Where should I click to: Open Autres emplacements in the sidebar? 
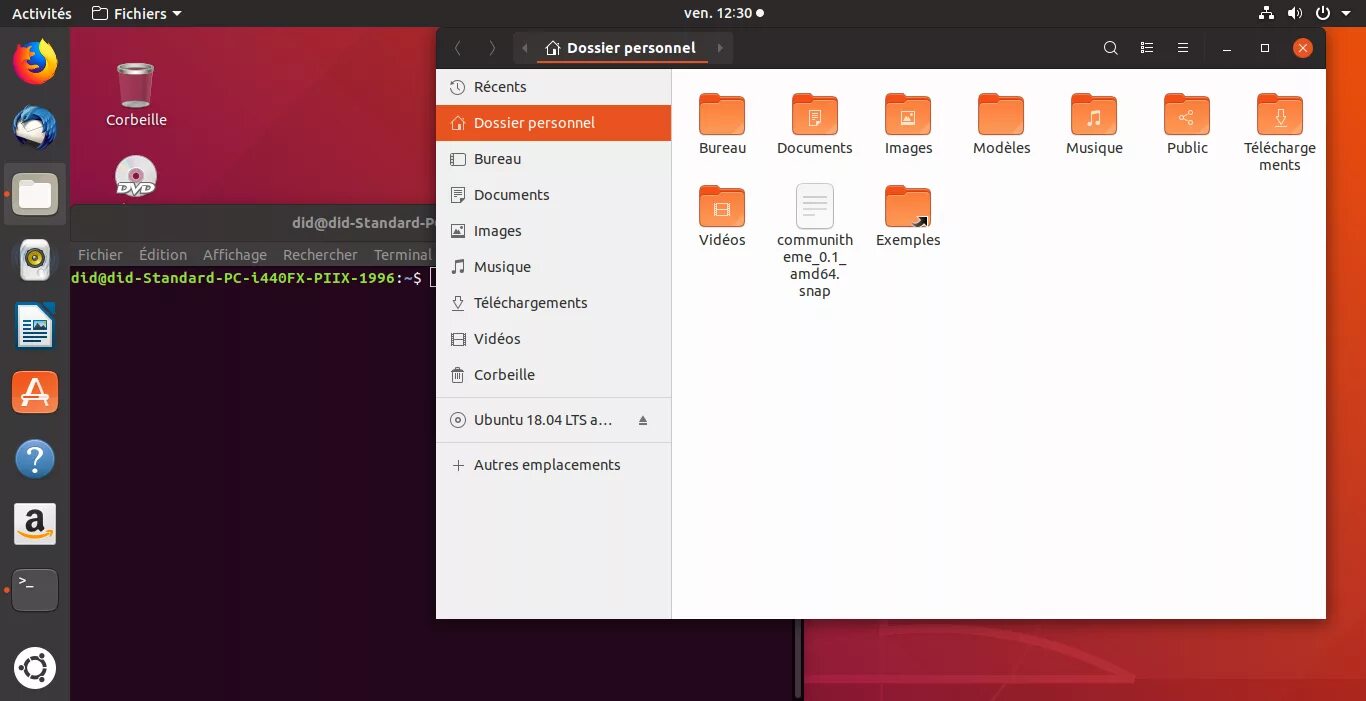click(x=553, y=465)
